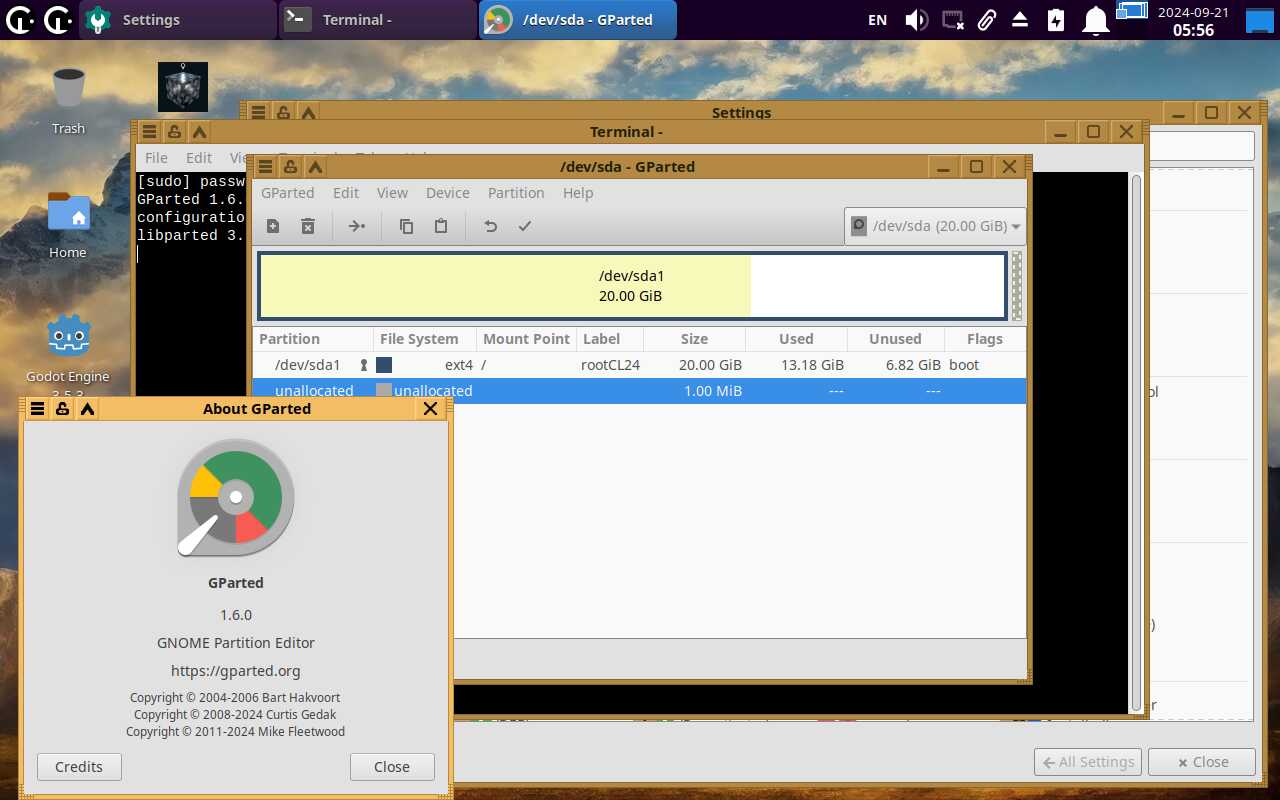Click the gray unallocated file system color swatch
1280x800 pixels.
click(x=384, y=391)
